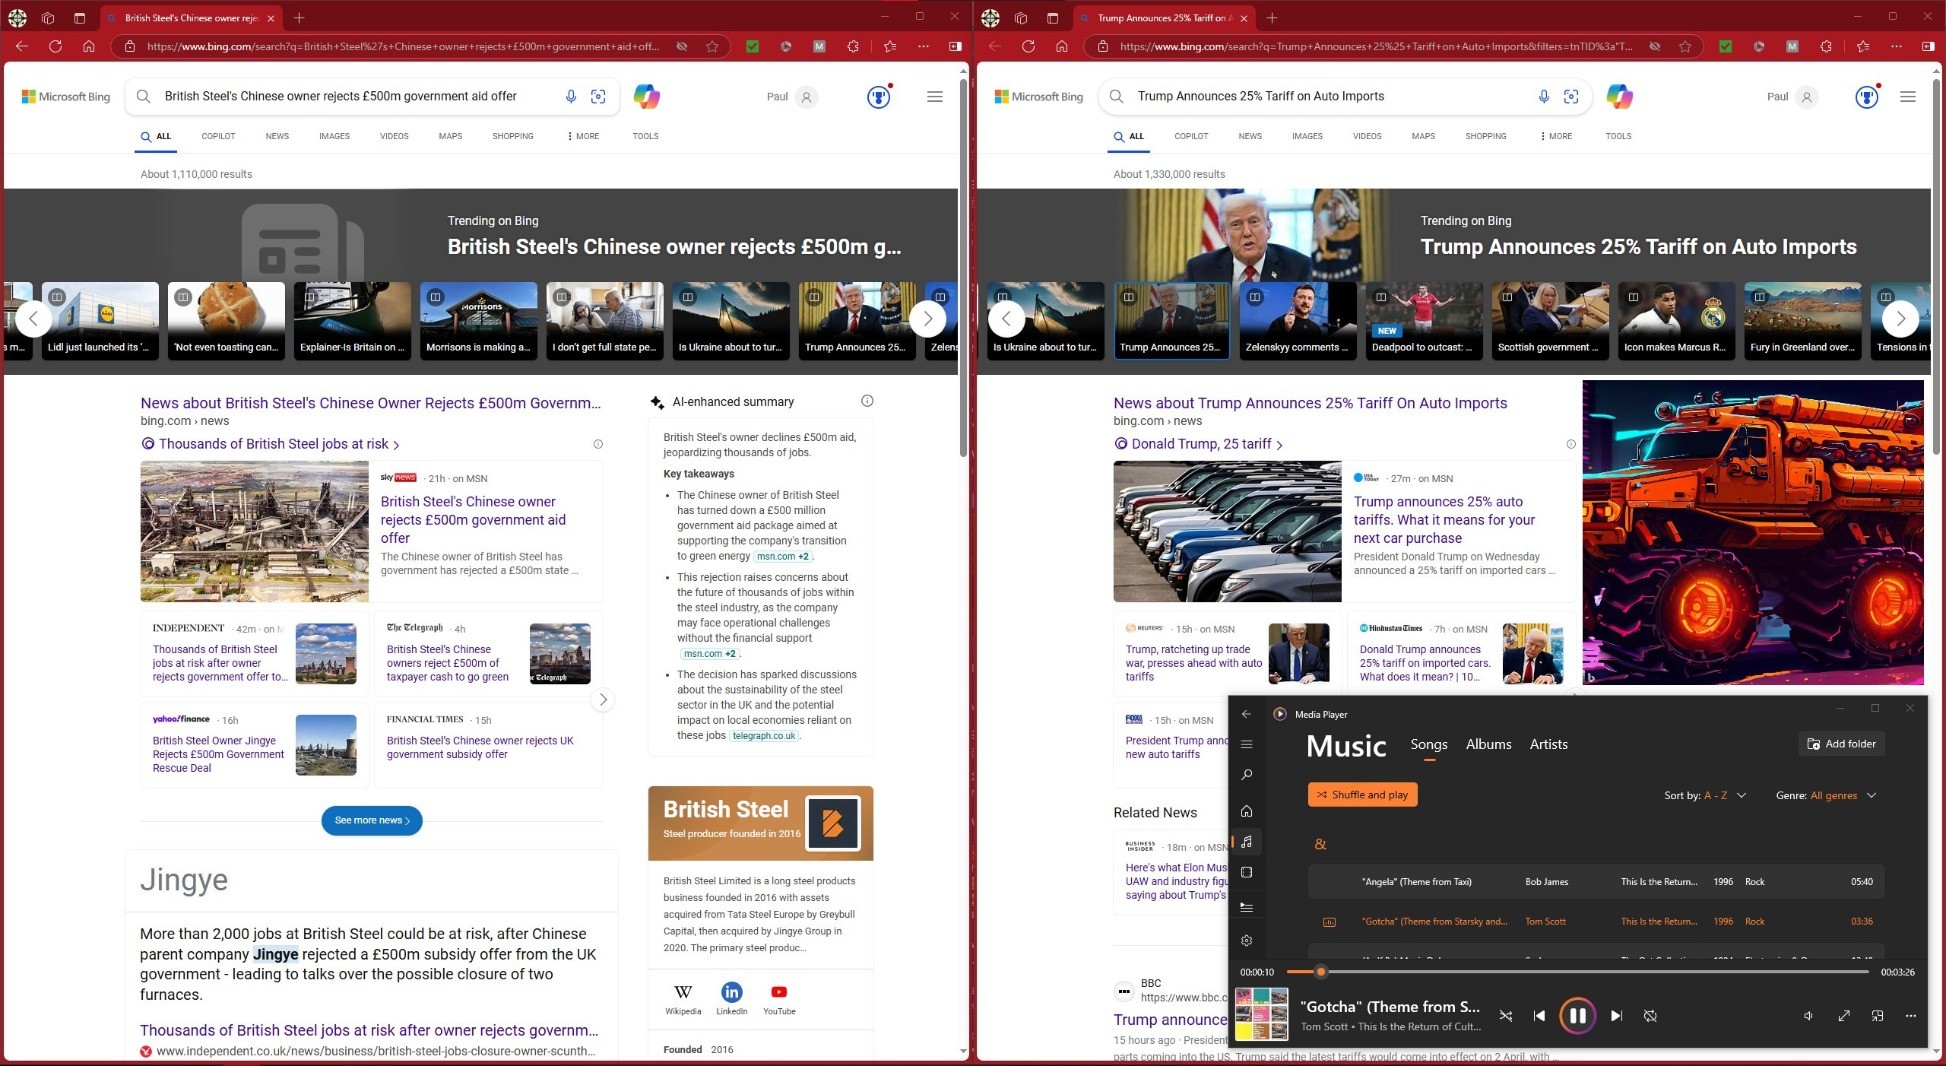Open Extensions puzzle icon in left browser

(853, 46)
